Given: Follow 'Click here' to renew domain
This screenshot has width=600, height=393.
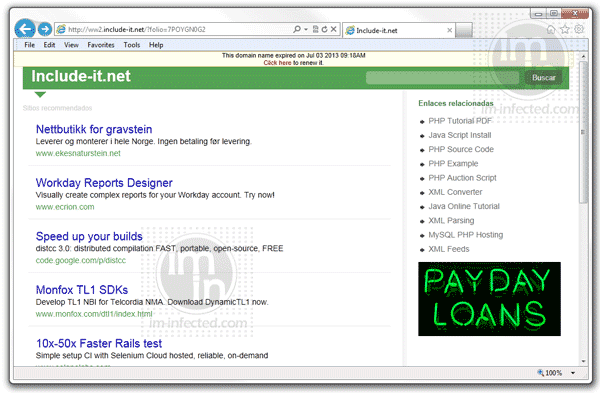Looking at the screenshot, I should pyautogui.click(x=277, y=63).
